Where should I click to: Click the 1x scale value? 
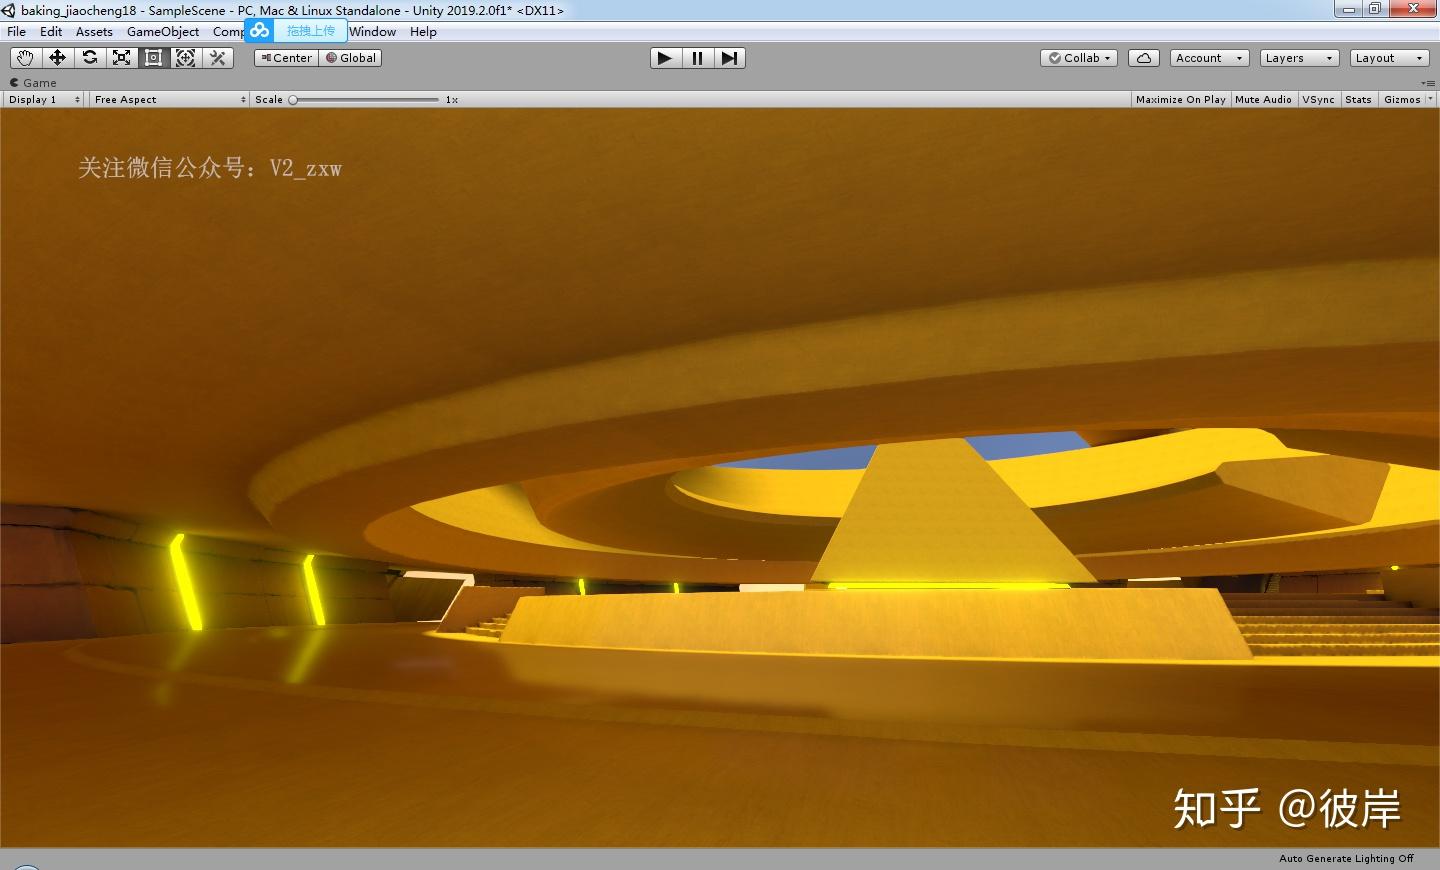(x=452, y=100)
